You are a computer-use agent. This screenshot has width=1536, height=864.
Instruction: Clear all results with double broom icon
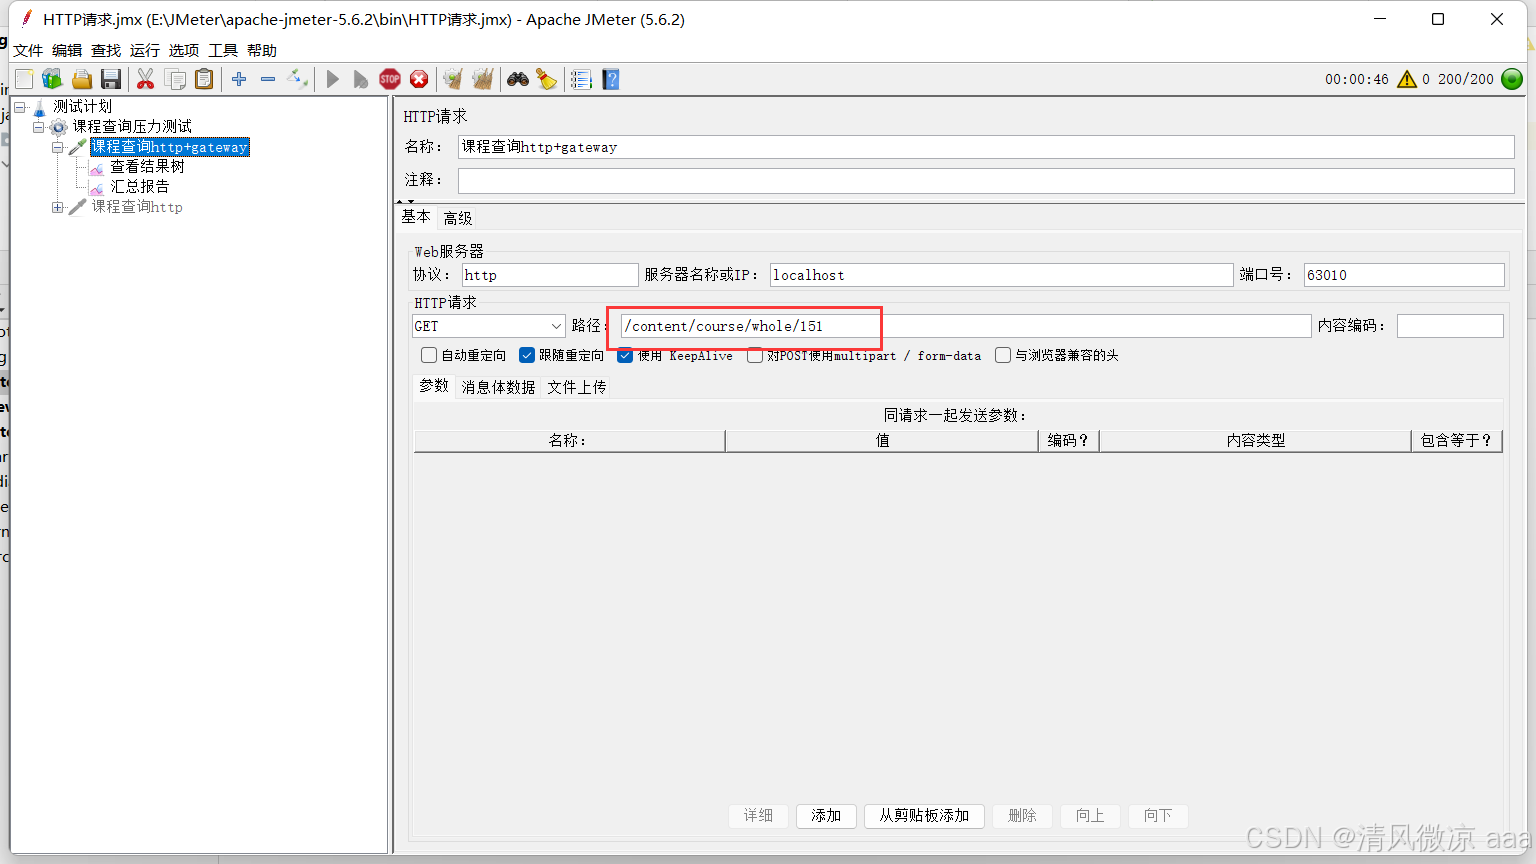pyautogui.click(x=483, y=79)
